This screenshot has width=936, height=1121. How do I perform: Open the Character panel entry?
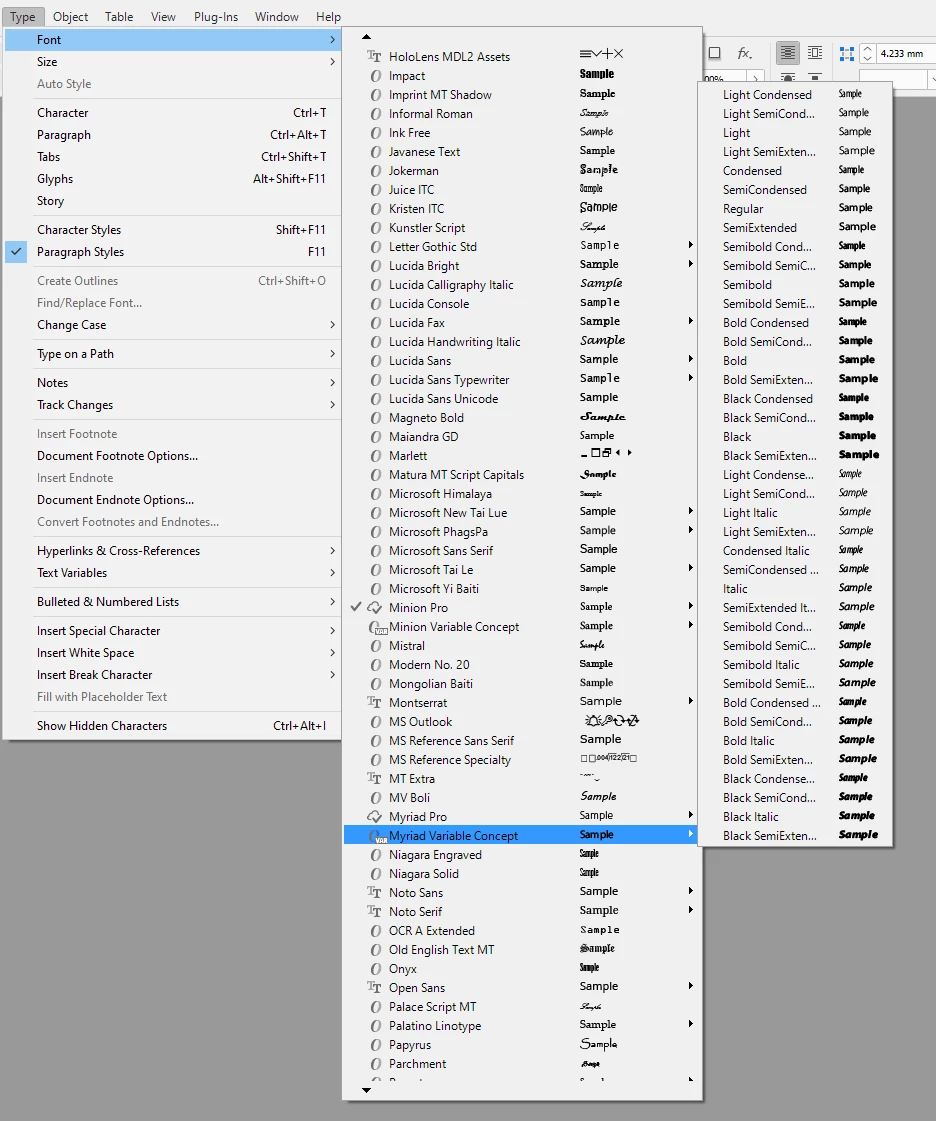(172, 113)
